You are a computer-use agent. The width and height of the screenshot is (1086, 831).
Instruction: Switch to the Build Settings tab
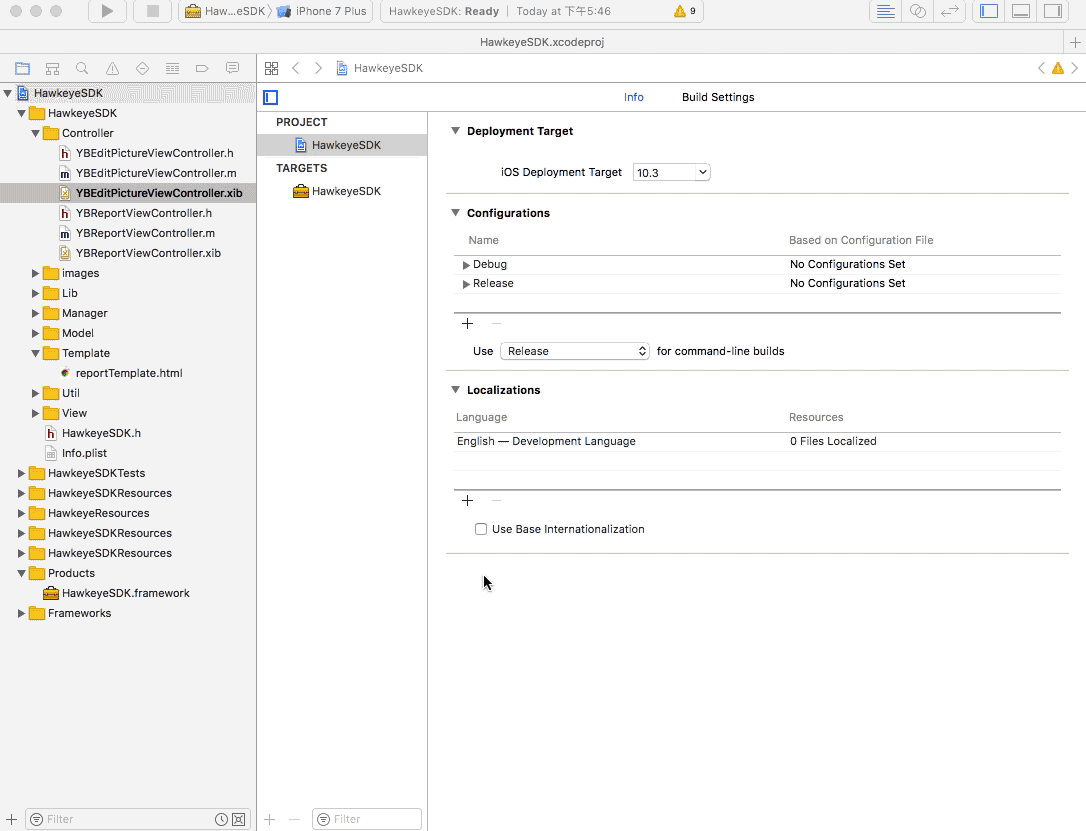(718, 97)
